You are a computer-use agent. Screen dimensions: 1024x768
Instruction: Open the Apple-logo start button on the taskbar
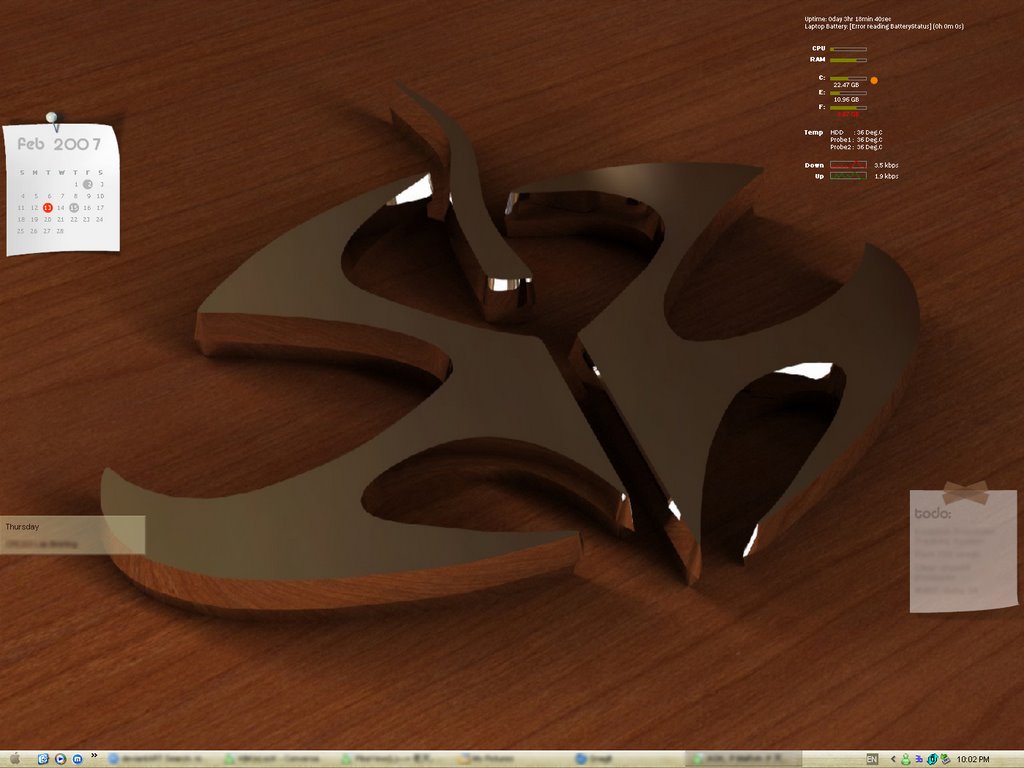14,758
